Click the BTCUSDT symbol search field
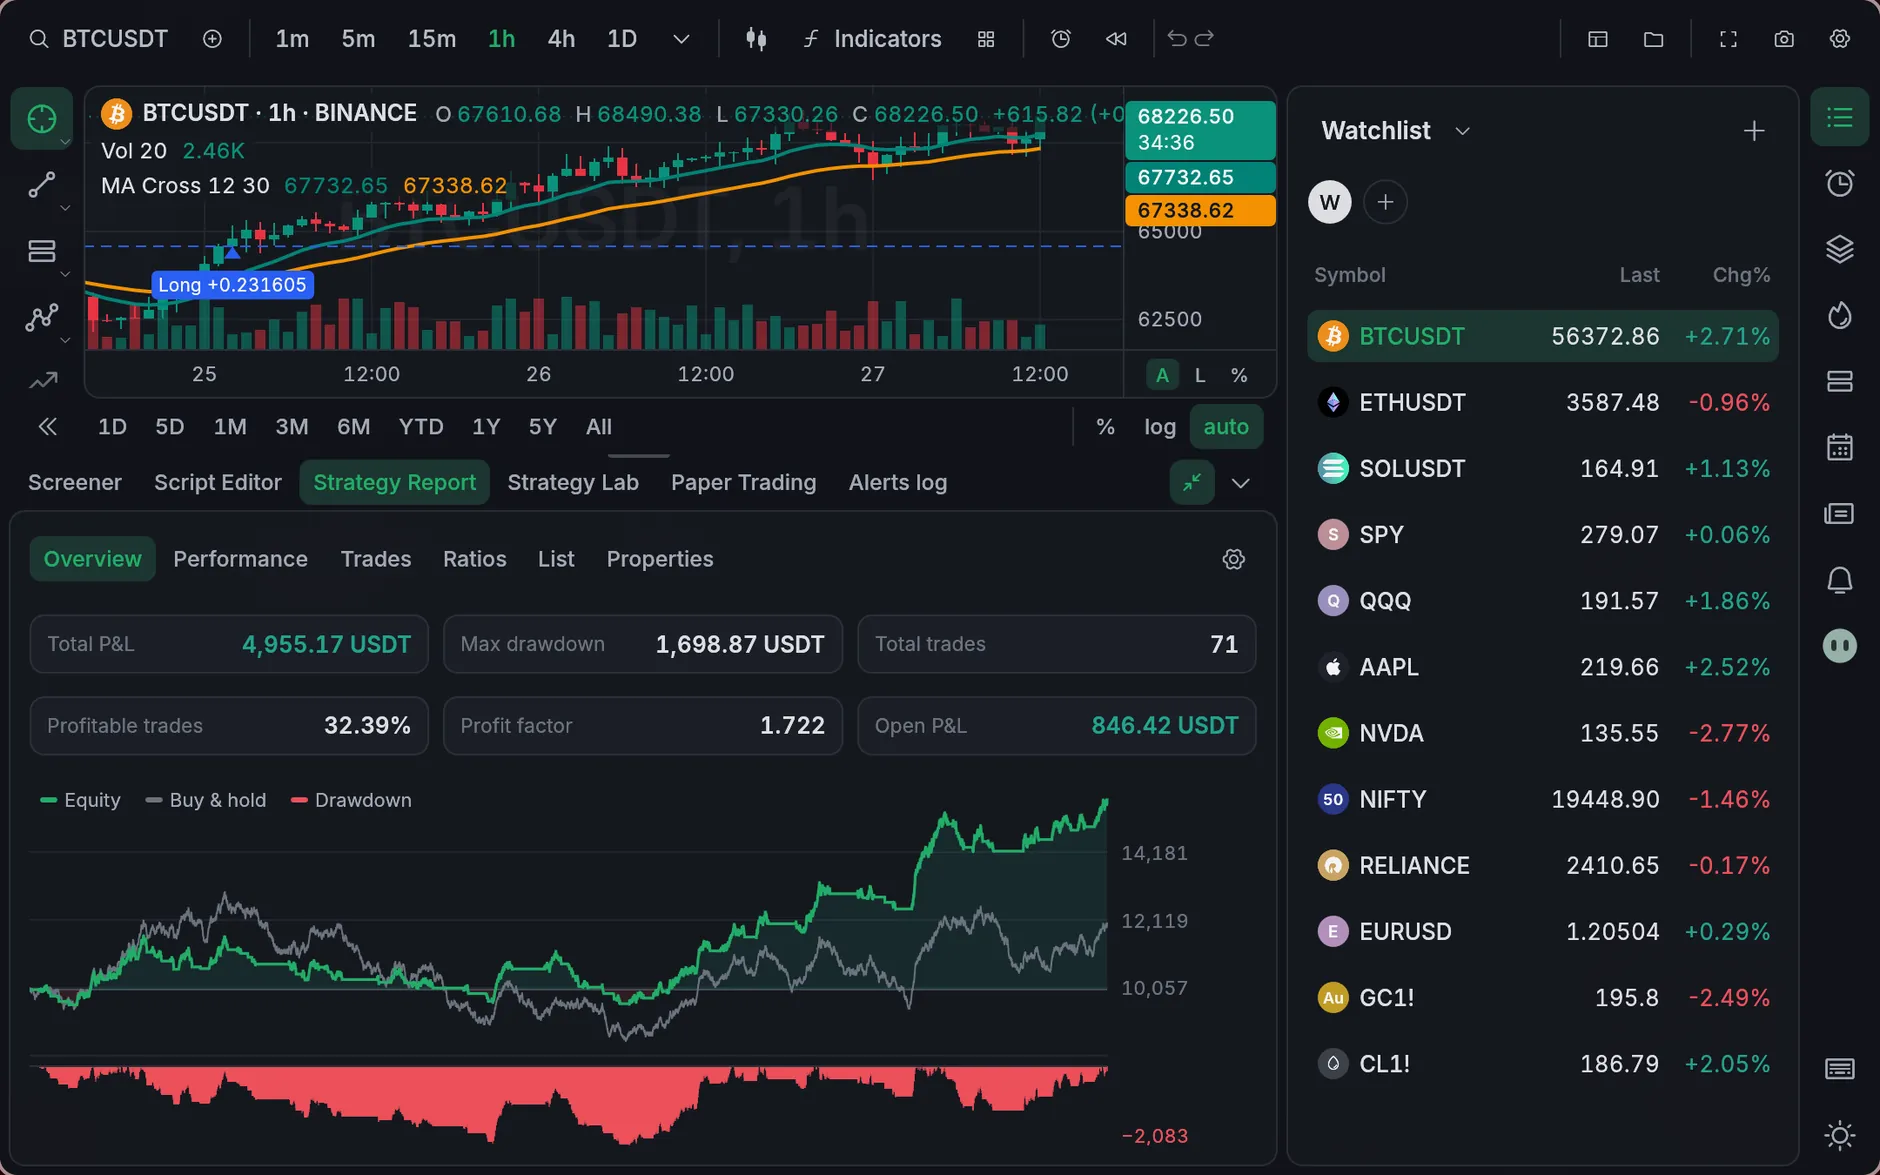This screenshot has width=1880, height=1175. [x=98, y=39]
